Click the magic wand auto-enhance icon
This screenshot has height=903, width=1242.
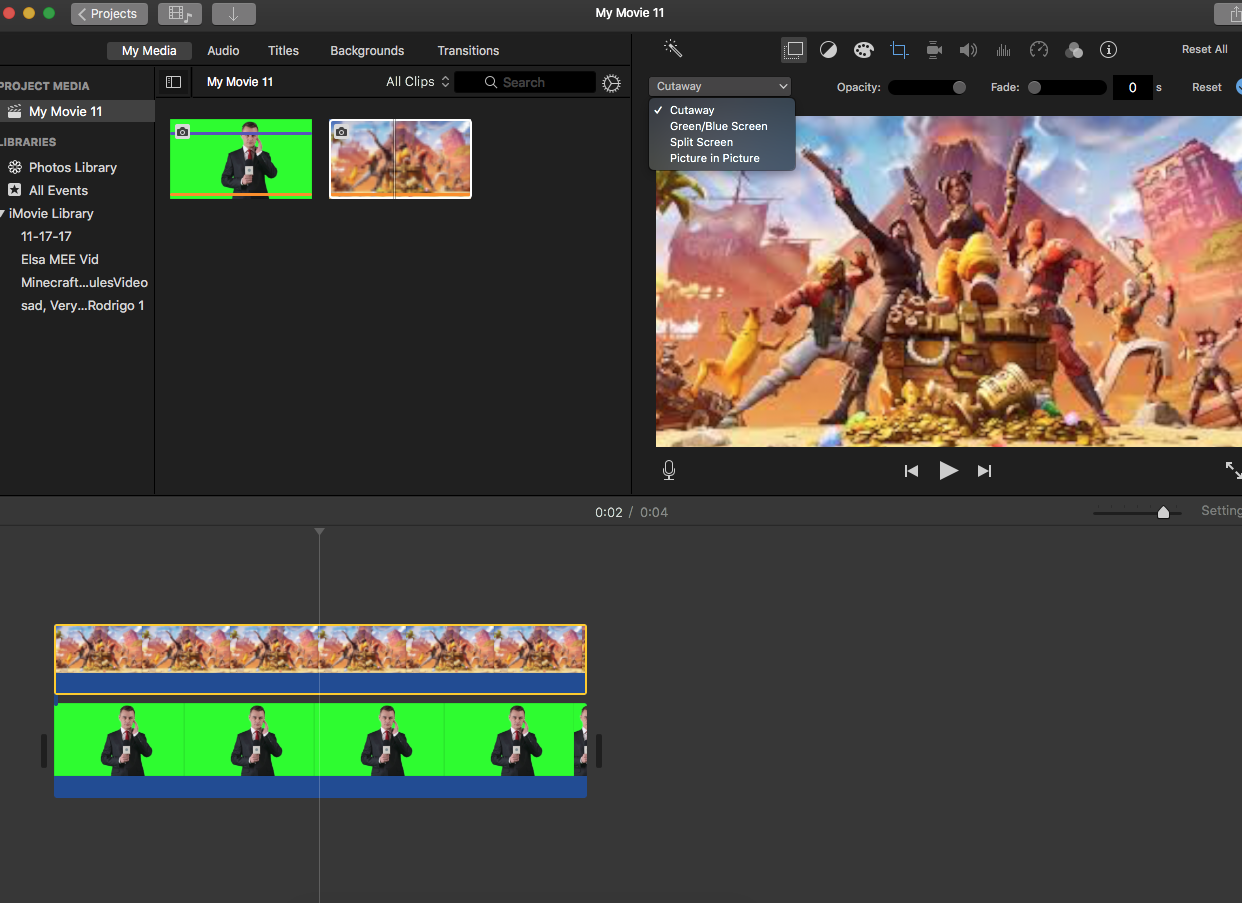click(672, 49)
